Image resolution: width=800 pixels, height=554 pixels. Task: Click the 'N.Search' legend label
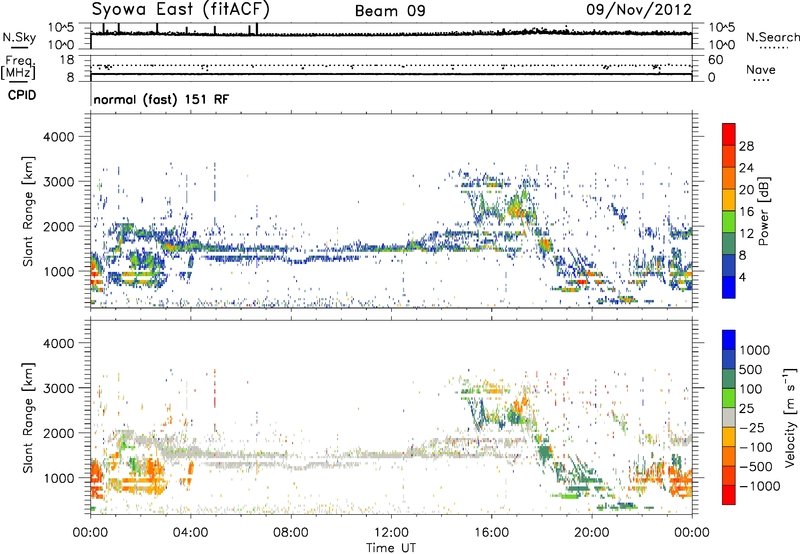tap(772, 37)
